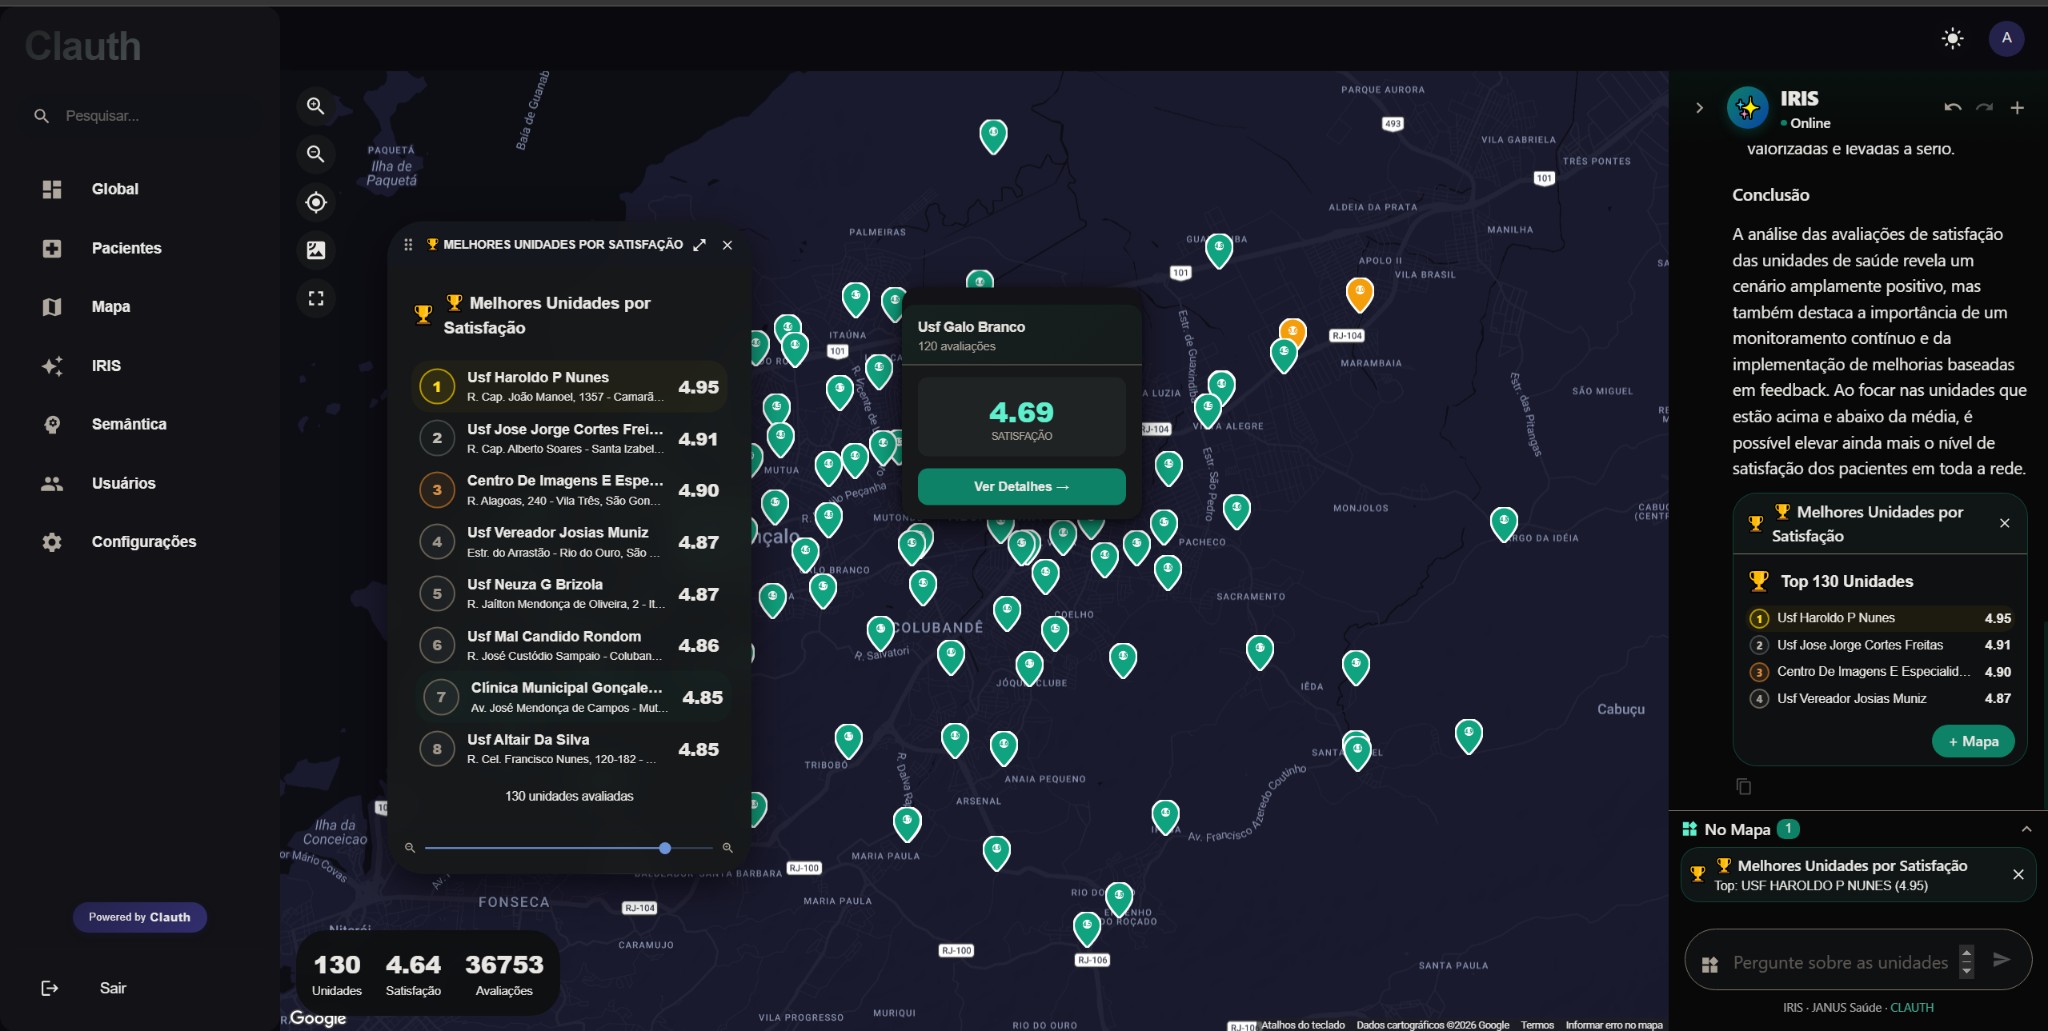
Task: Center the map on current location
Action: click(x=315, y=202)
